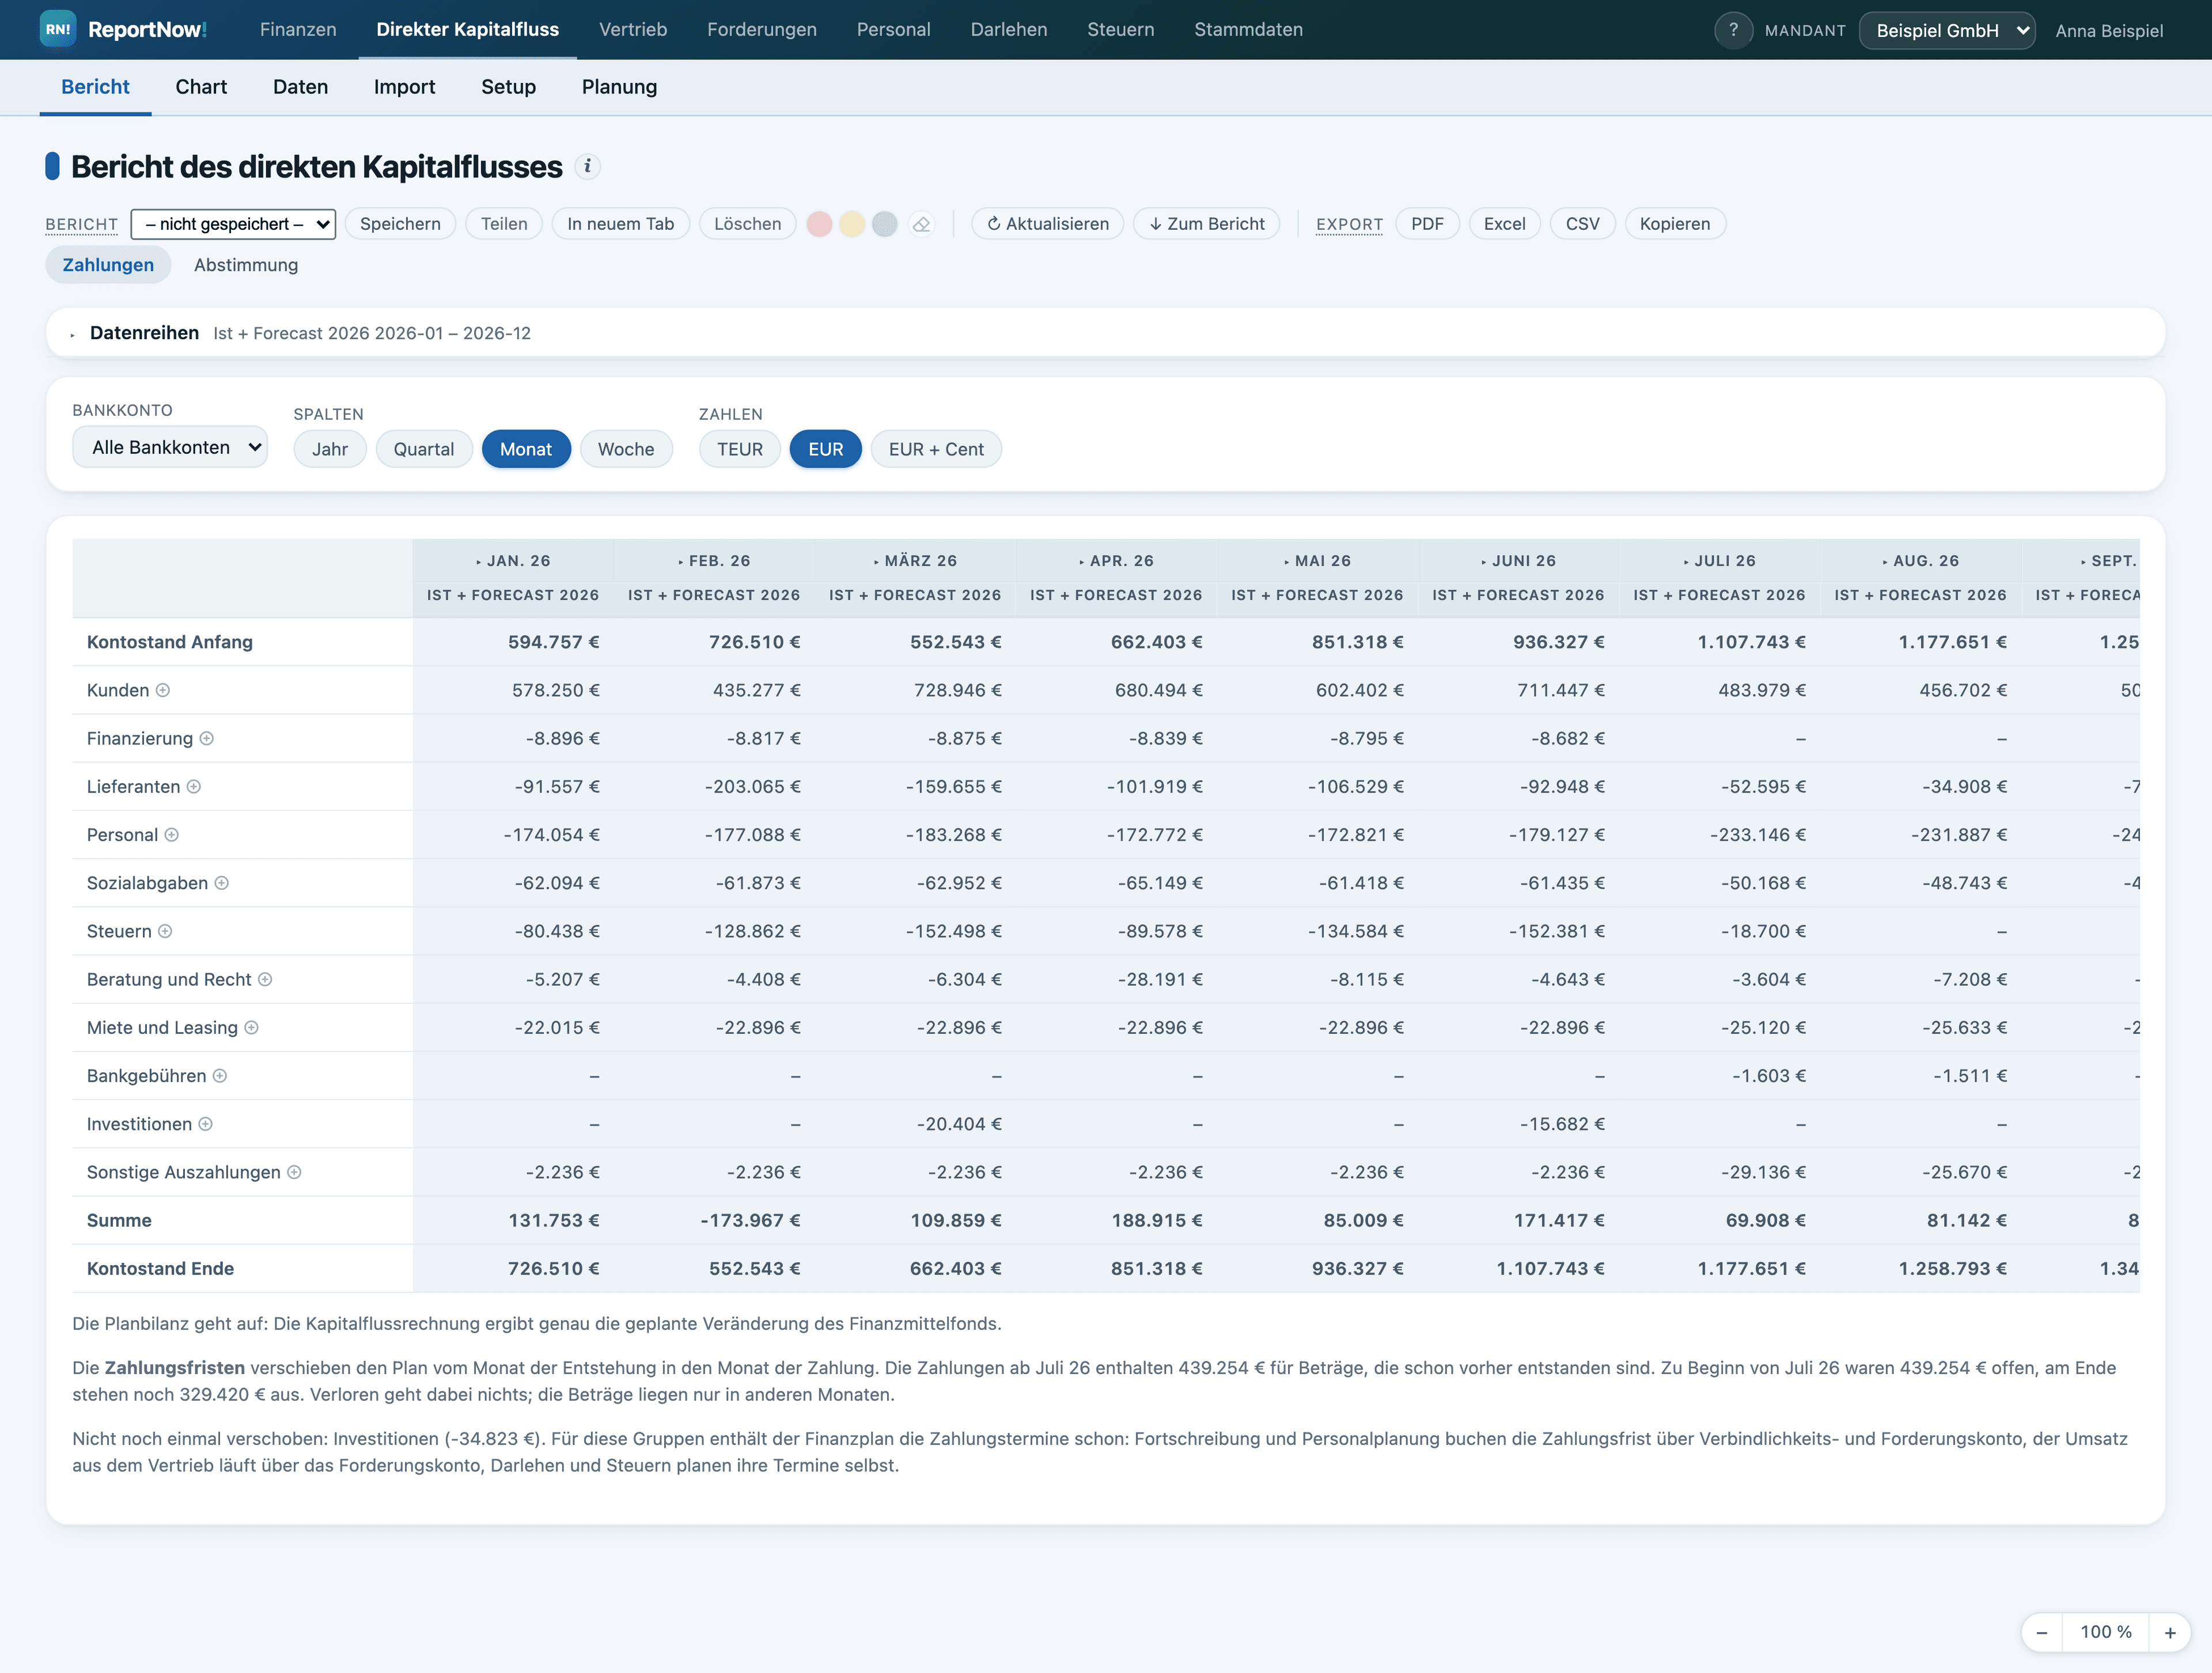This screenshot has height=1673, width=2212.
Task: Click the Kopieren button
Action: [x=1675, y=224]
